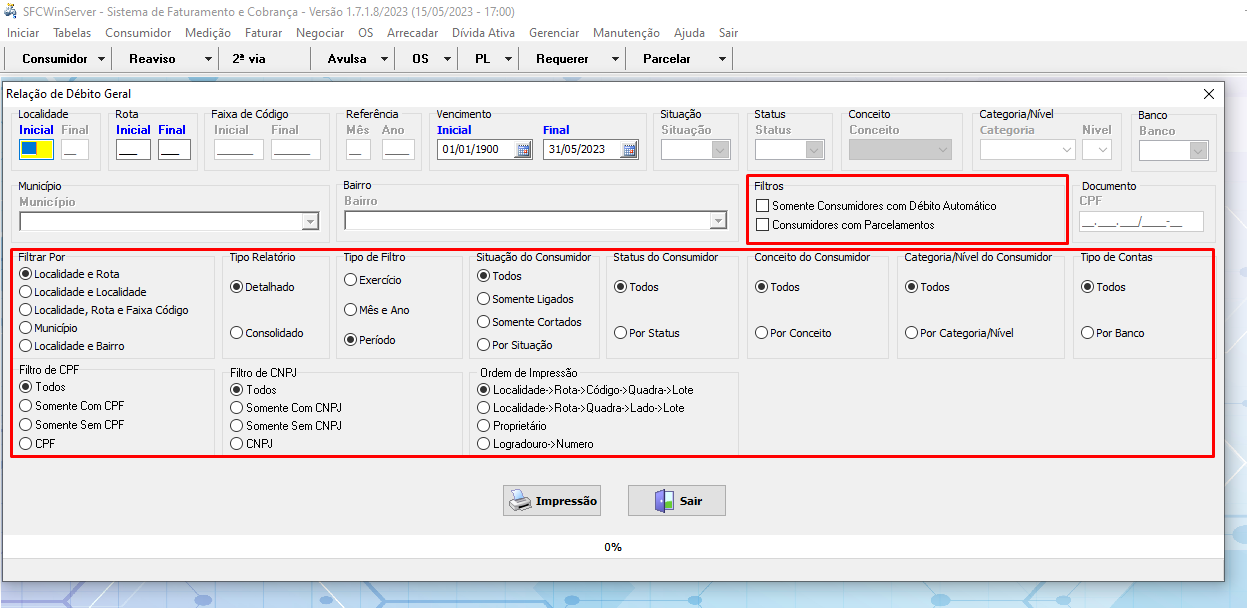Image resolution: width=1247 pixels, height=608 pixels.
Task: Expand the Município dropdown list
Action: (x=310, y=222)
